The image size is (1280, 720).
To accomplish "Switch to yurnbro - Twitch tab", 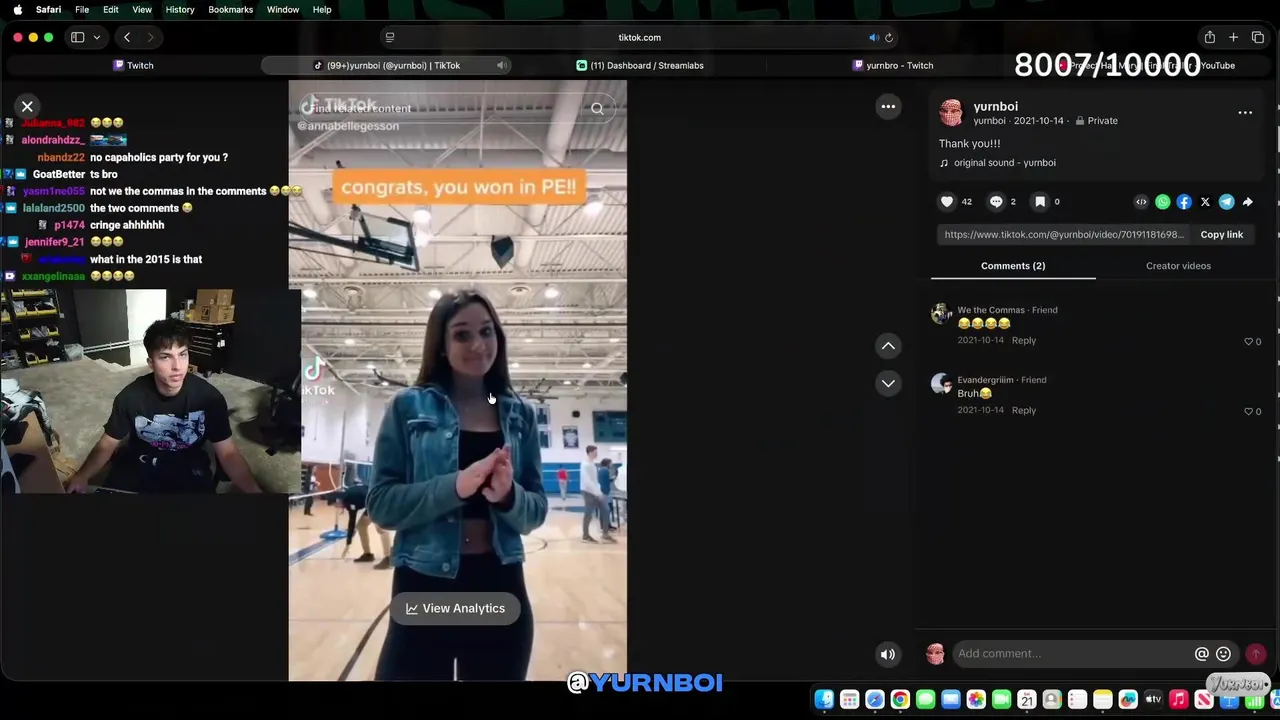I will (x=892, y=65).
